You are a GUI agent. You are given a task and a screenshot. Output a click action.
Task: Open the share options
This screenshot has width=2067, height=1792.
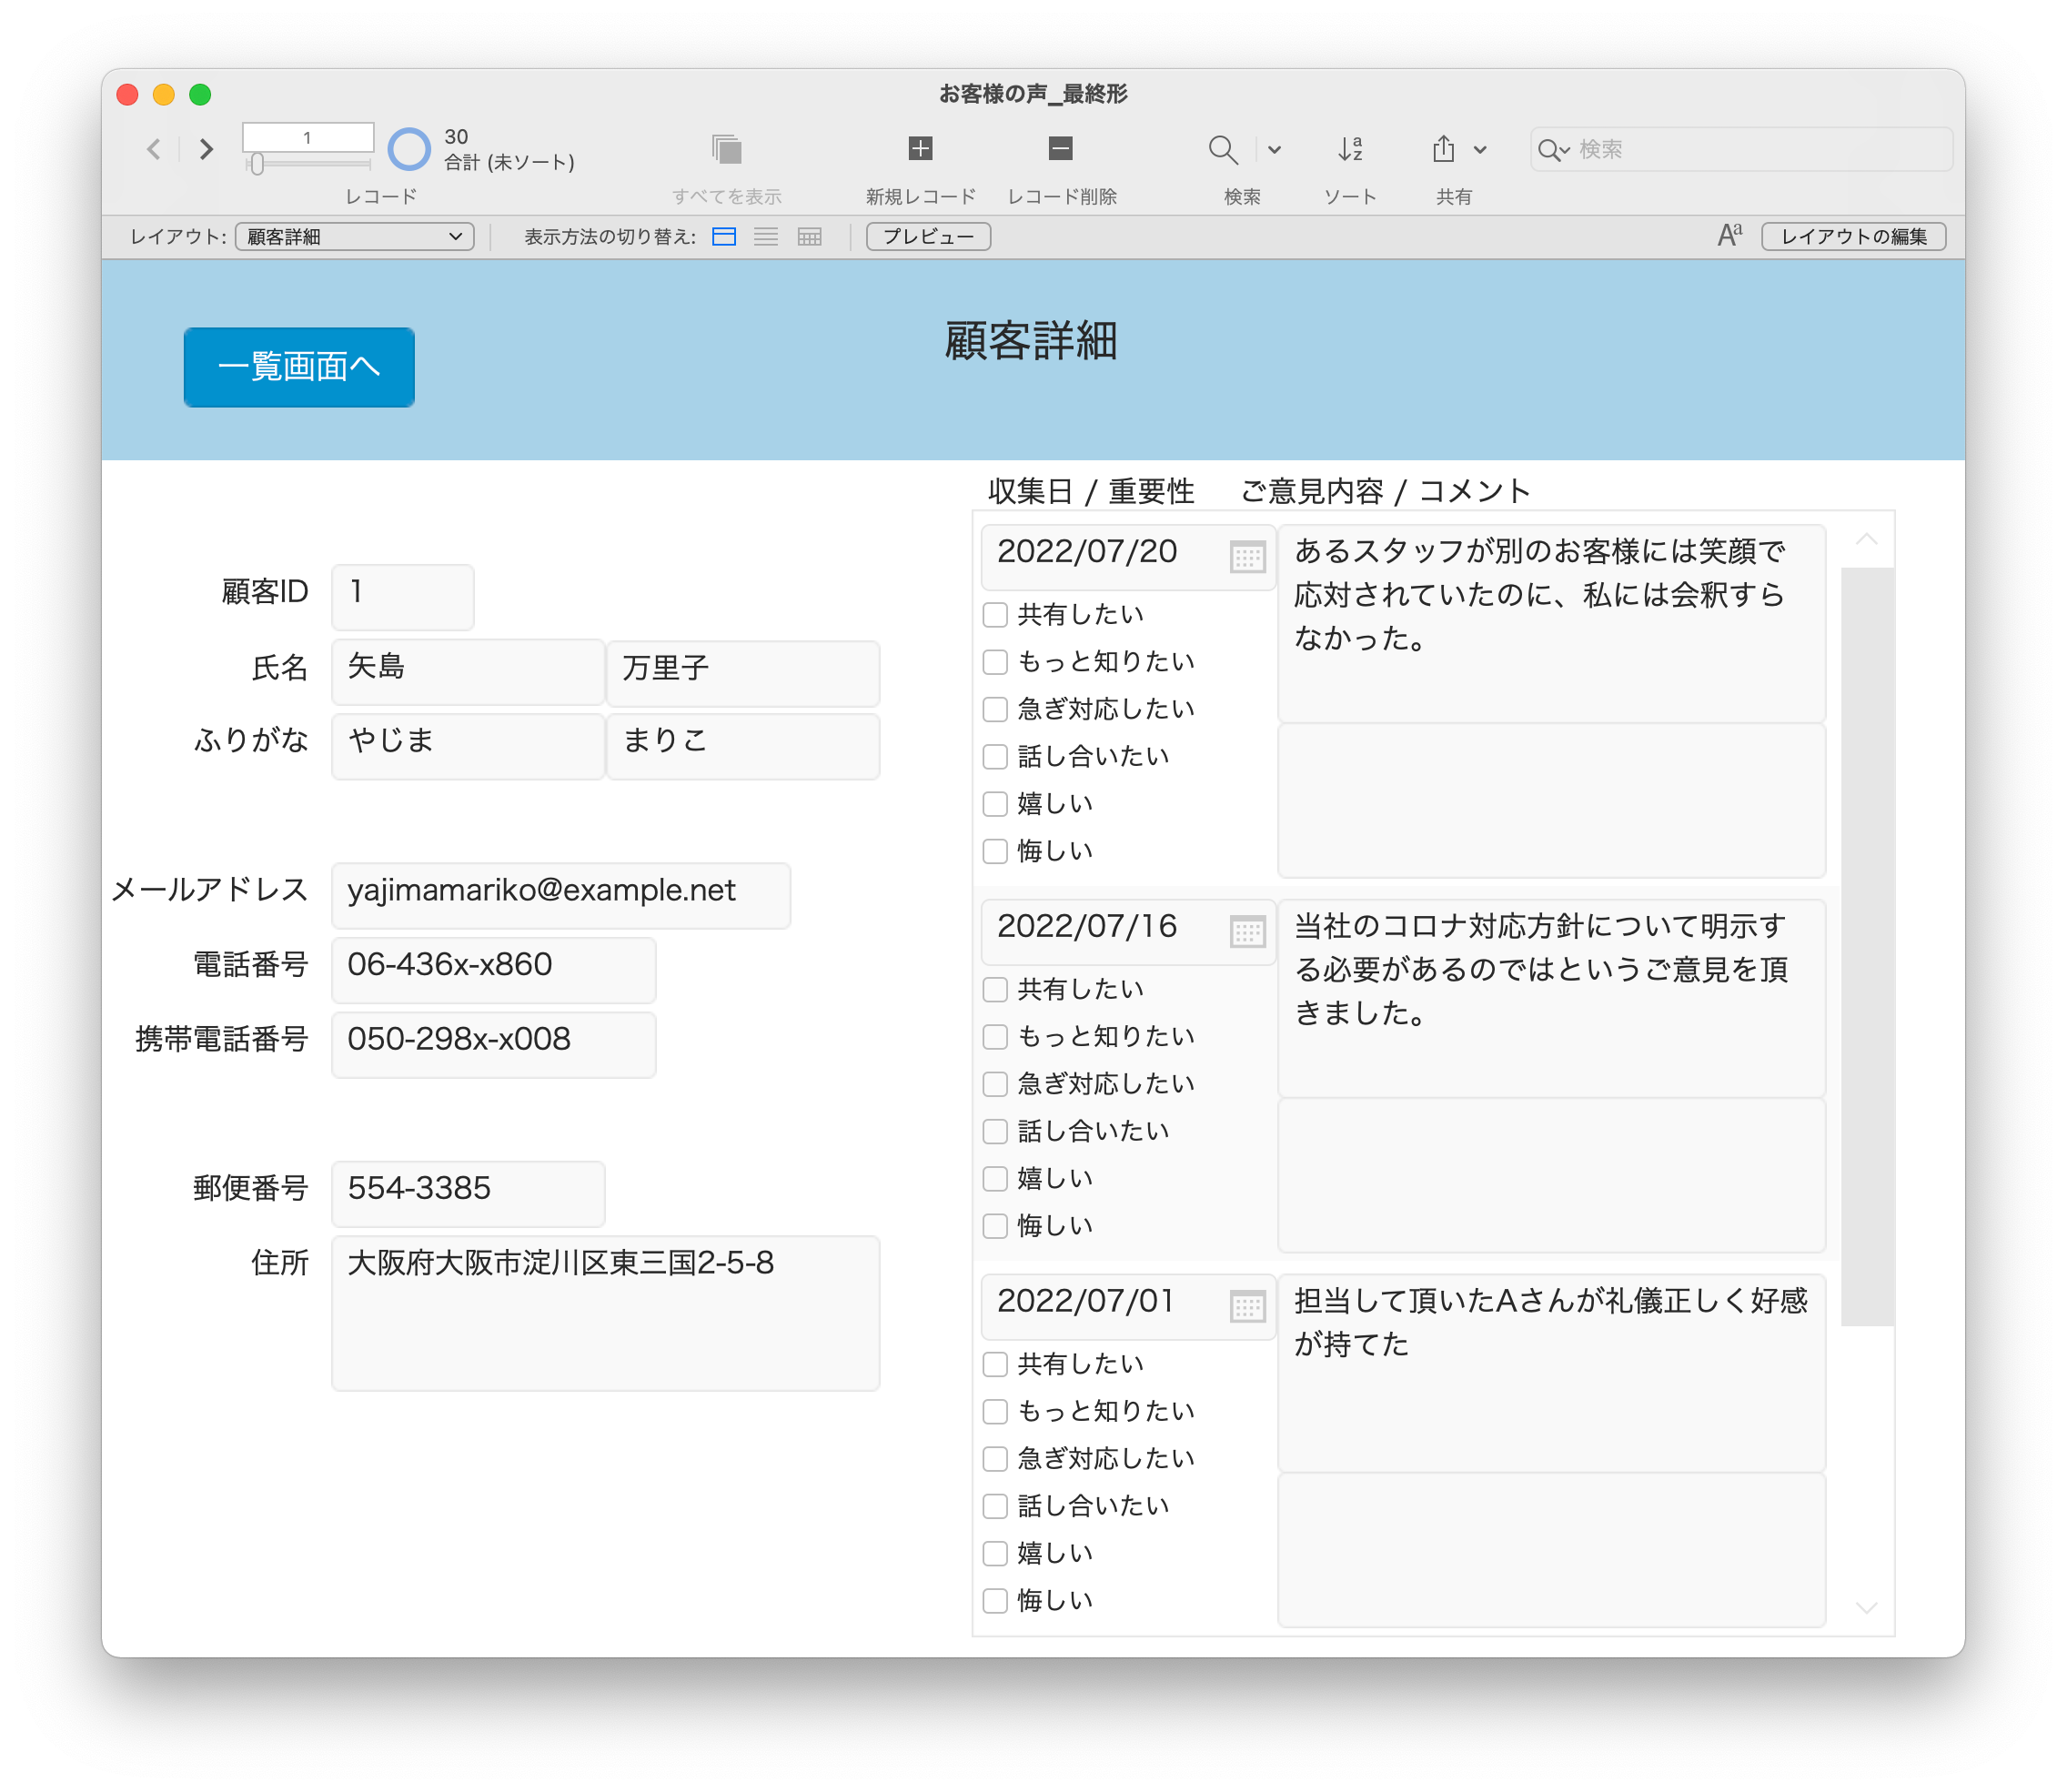1443,150
